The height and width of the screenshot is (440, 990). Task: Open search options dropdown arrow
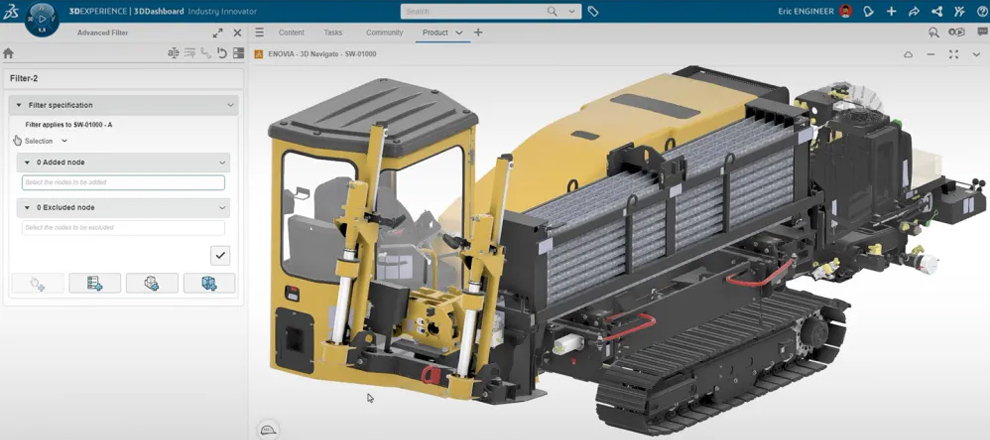(x=572, y=11)
